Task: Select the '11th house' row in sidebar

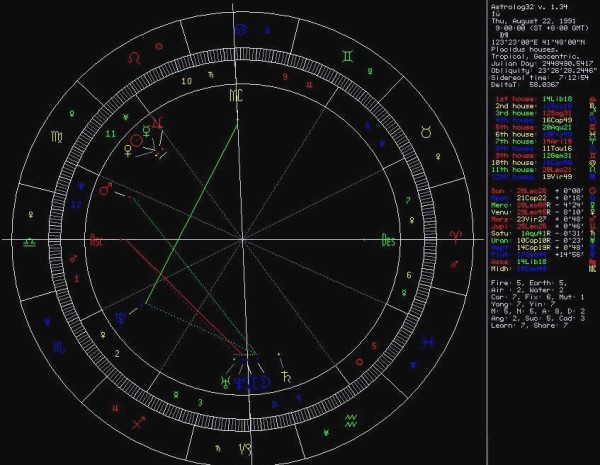Action: tap(532, 170)
